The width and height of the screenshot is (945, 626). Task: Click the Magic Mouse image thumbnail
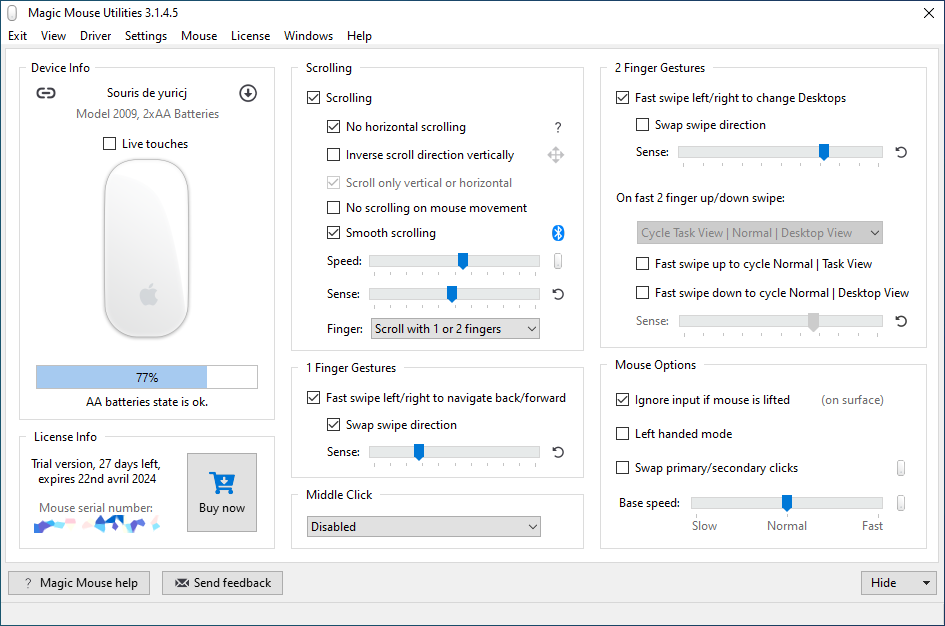click(x=146, y=248)
